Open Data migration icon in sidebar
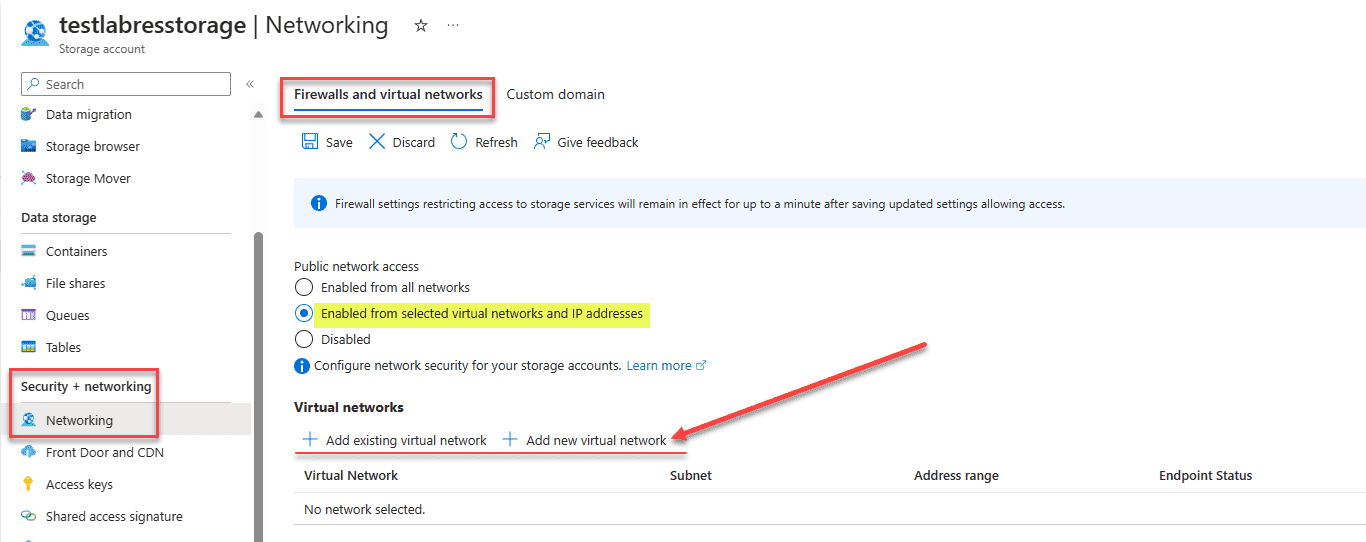Screen dimensions: 1366x542 tap(29, 115)
